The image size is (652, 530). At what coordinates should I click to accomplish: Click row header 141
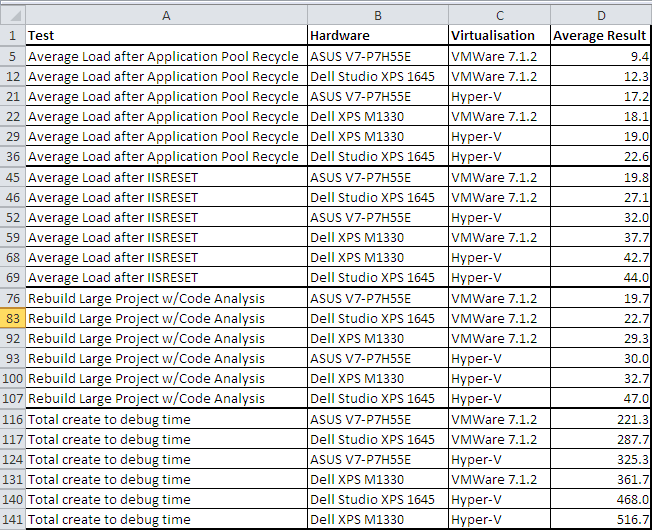pyautogui.click(x=12, y=519)
